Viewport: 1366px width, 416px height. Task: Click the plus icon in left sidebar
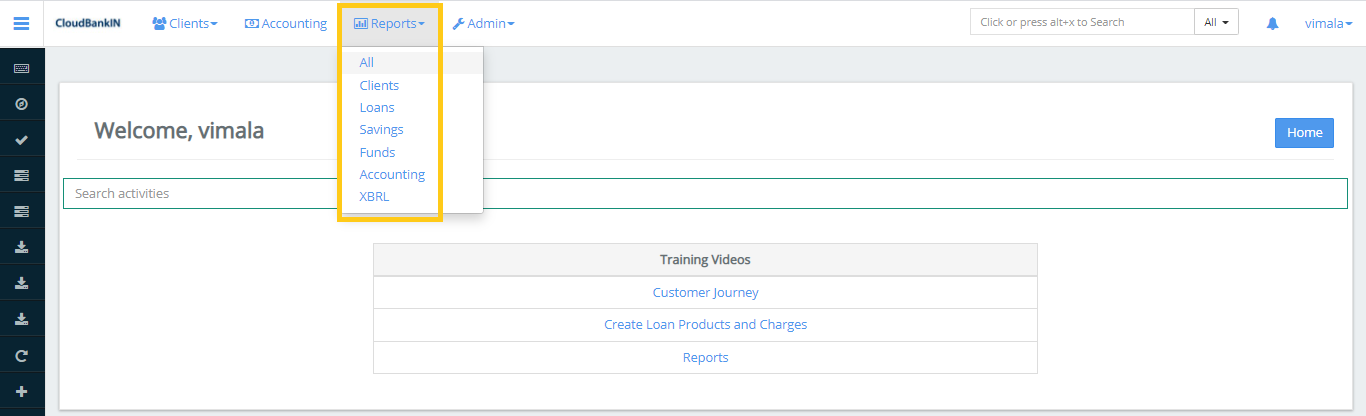tap(21, 391)
